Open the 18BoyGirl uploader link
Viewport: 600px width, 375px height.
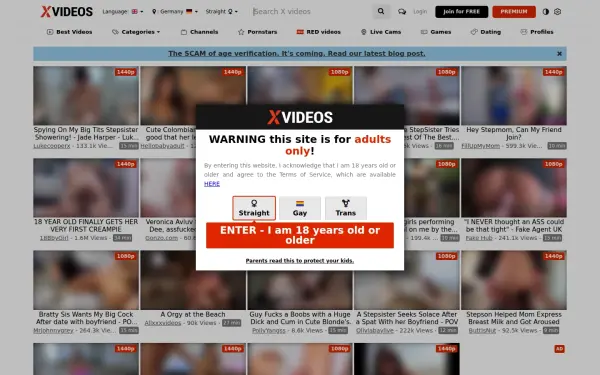(54, 238)
